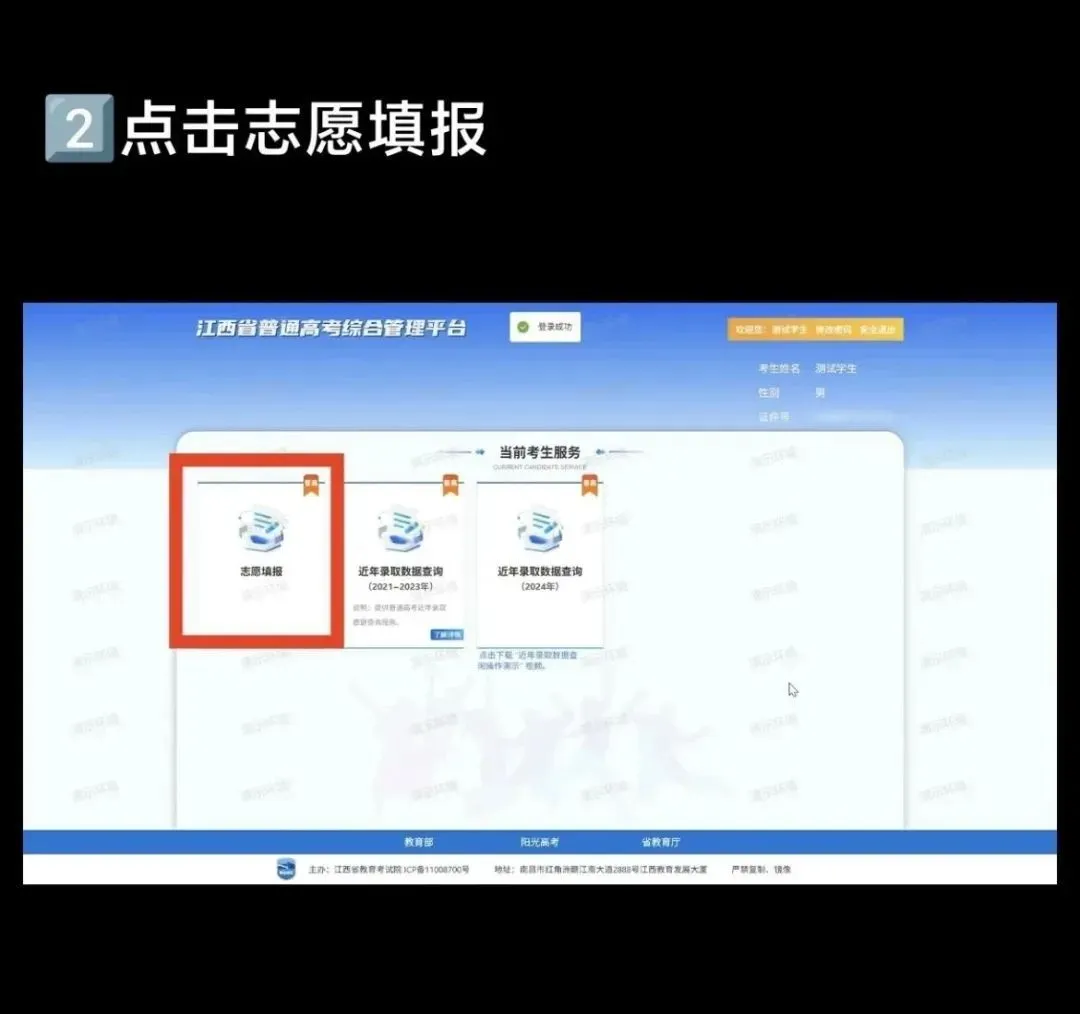This screenshot has height=1014, width=1080.
Task: Click the 江西省普通高考综合管理平台 header title
Action: pyautogui.click(x=331, y=328)
